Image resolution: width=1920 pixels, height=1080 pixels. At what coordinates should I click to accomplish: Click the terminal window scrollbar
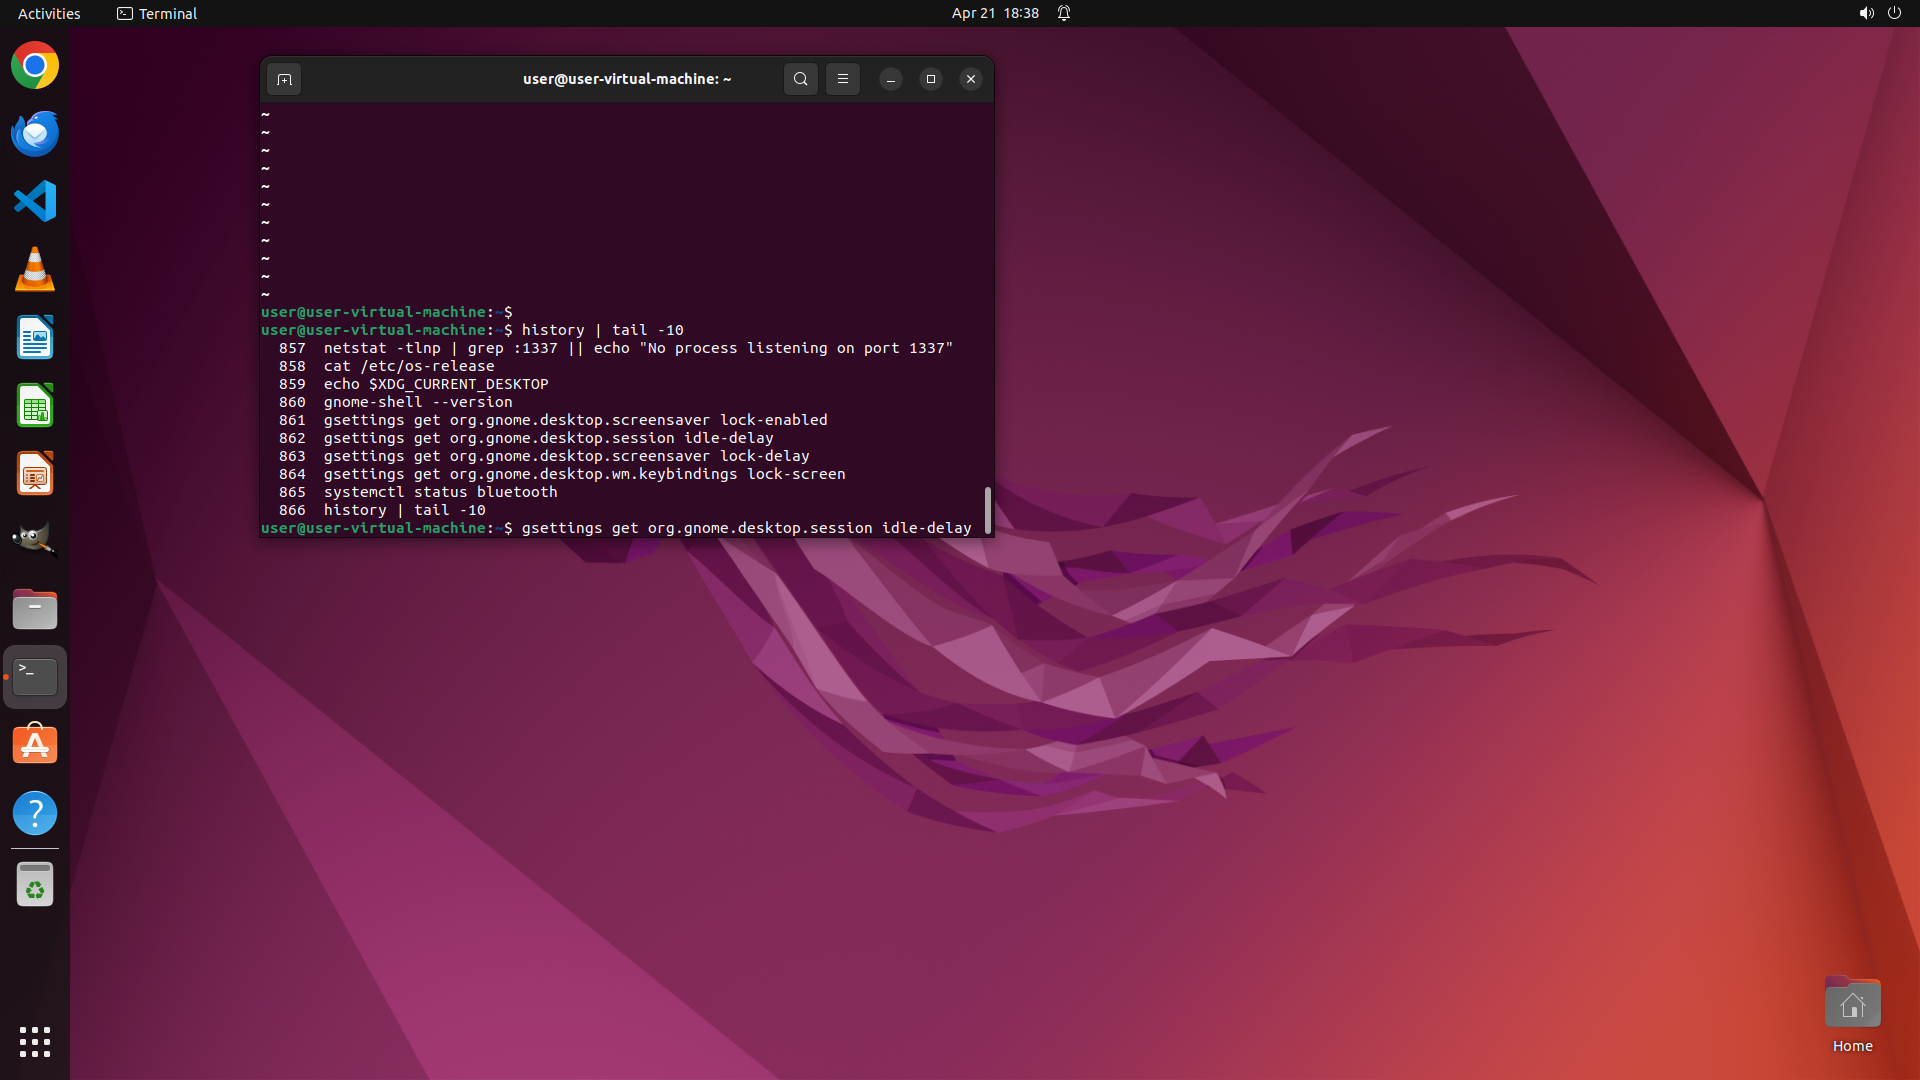click(987, 510)
